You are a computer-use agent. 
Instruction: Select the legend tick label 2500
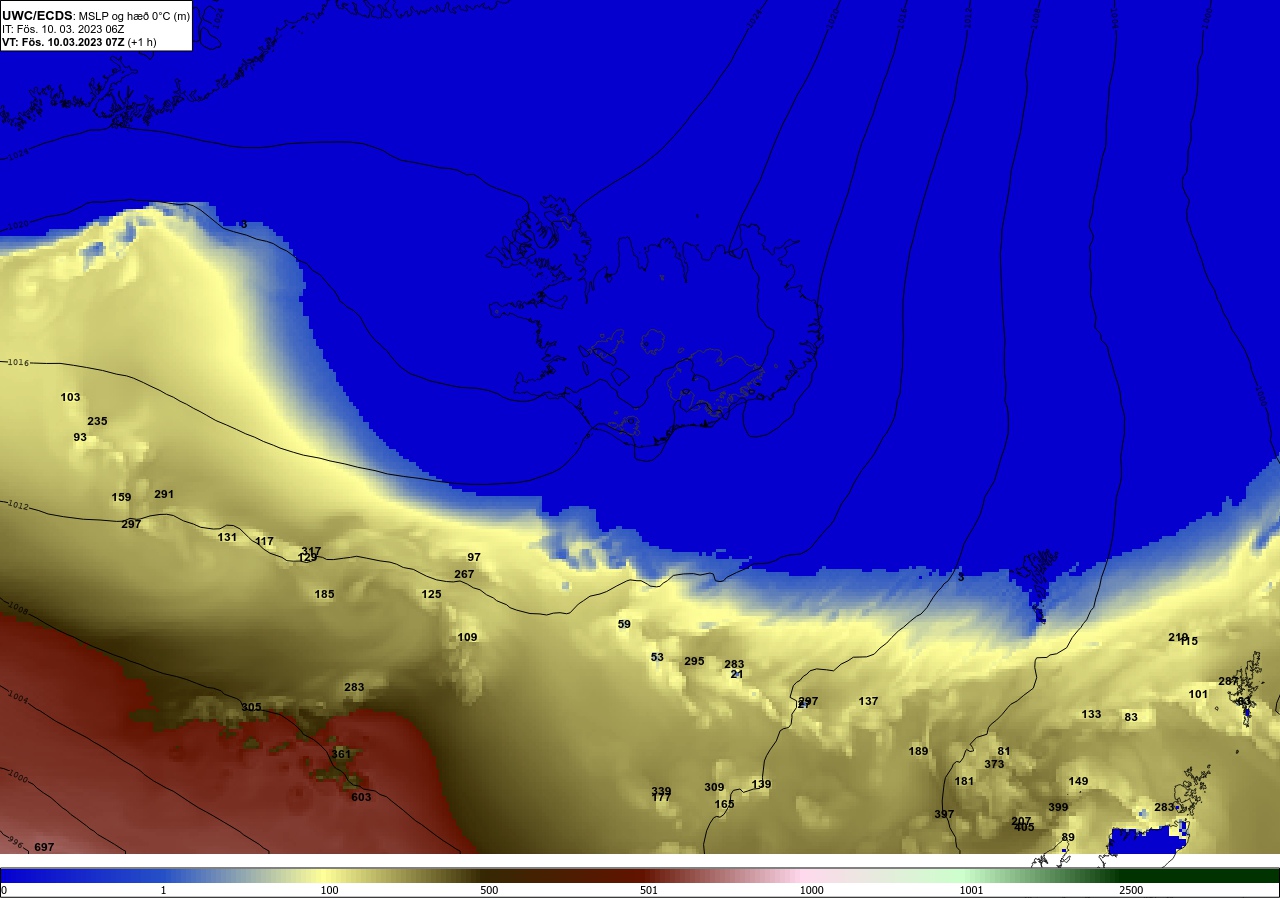[x=1132, y=890]
